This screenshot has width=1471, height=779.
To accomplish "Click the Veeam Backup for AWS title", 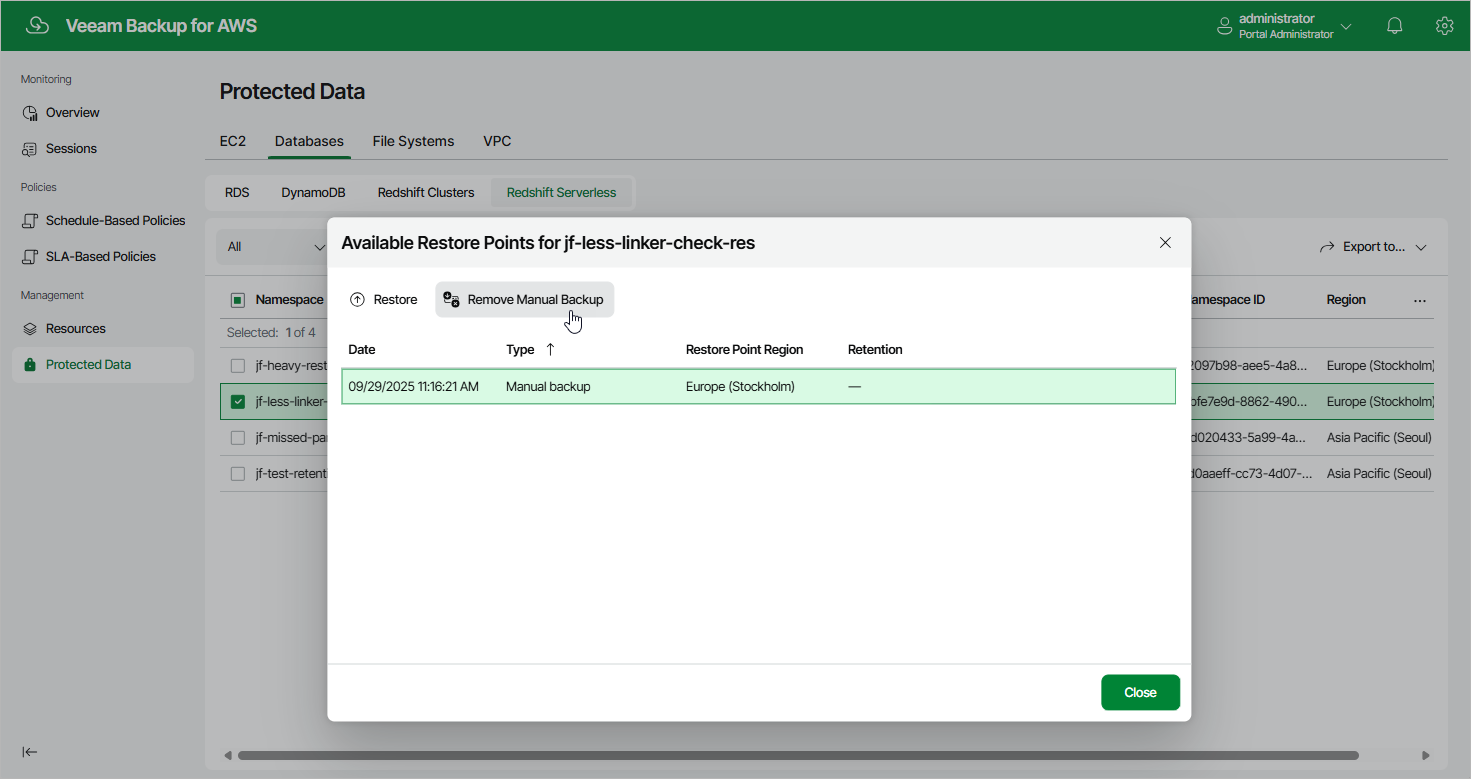I will (161, 26).
